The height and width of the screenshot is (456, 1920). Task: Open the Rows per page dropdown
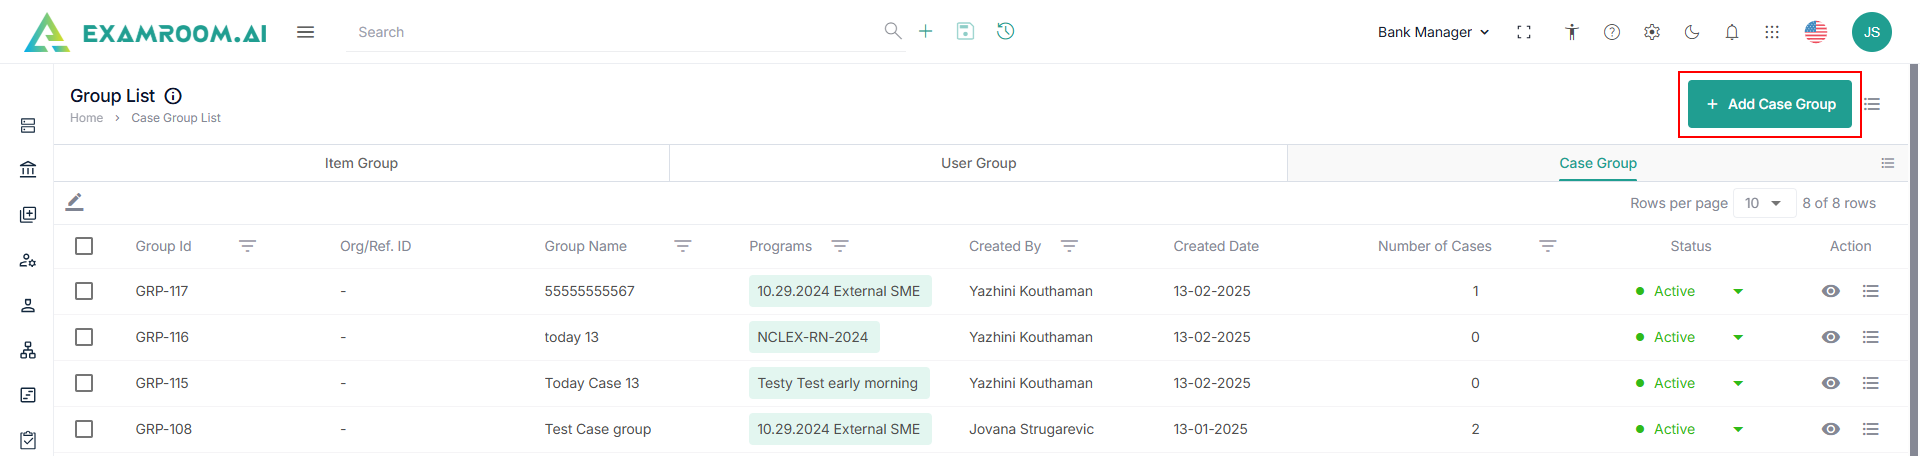(x=1764, y=203)
